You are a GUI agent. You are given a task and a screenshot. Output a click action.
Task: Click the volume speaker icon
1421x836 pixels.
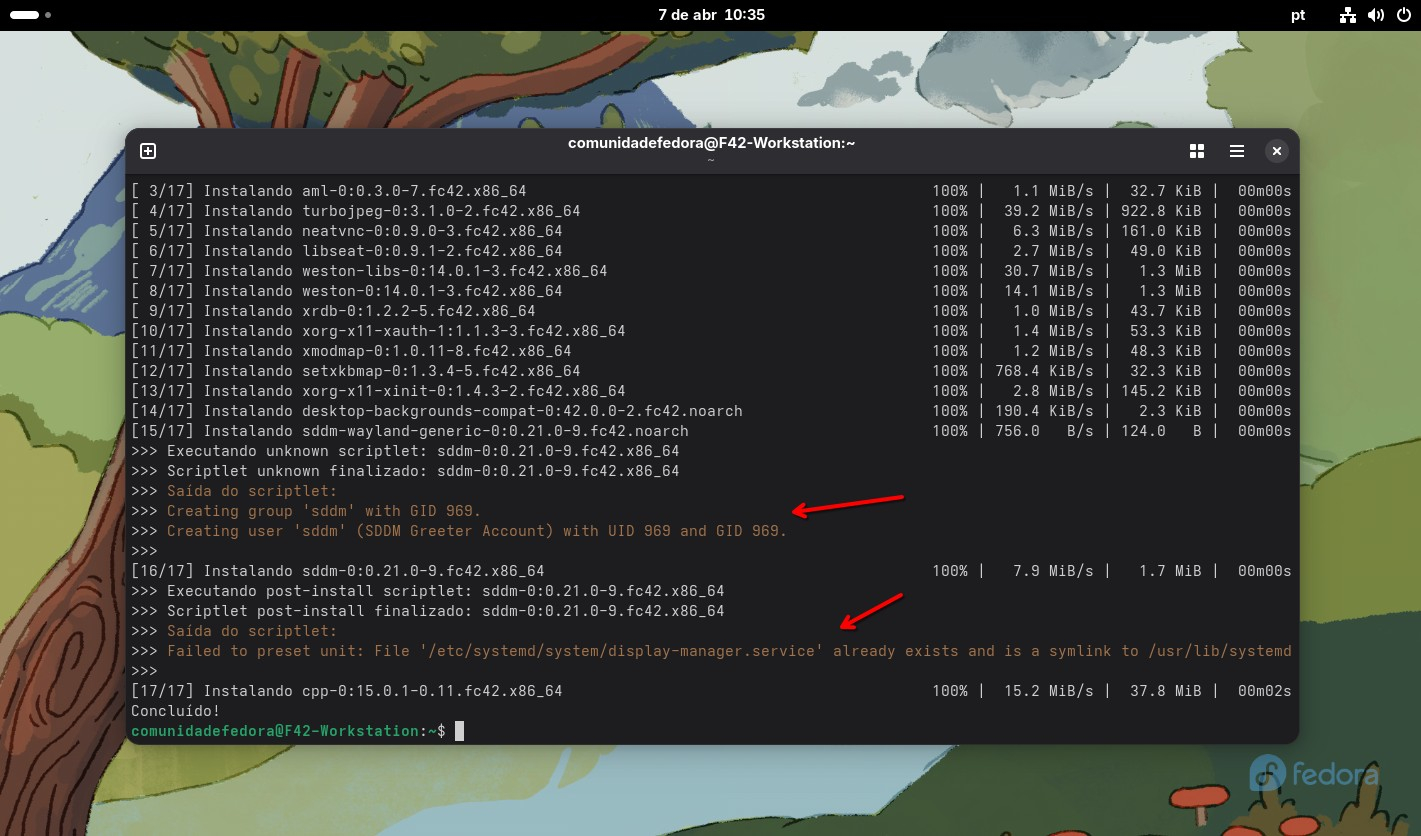[1376, 15]
